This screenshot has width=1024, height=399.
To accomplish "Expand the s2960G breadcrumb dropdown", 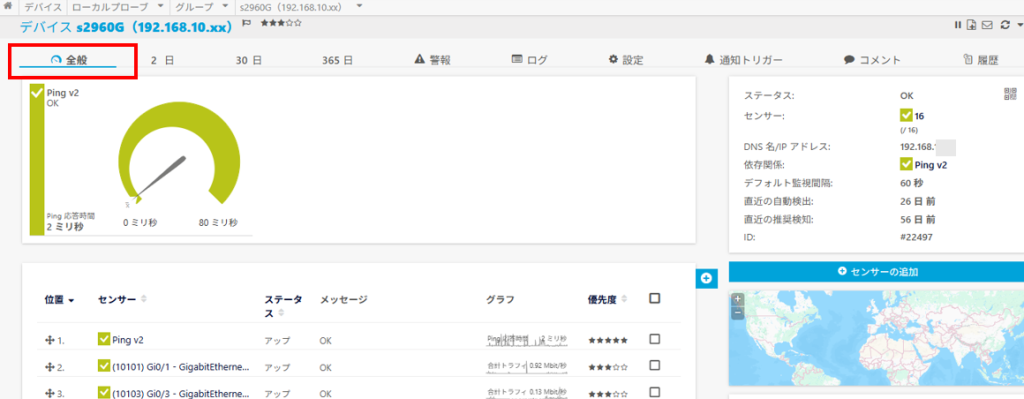I will pos(359,7).
